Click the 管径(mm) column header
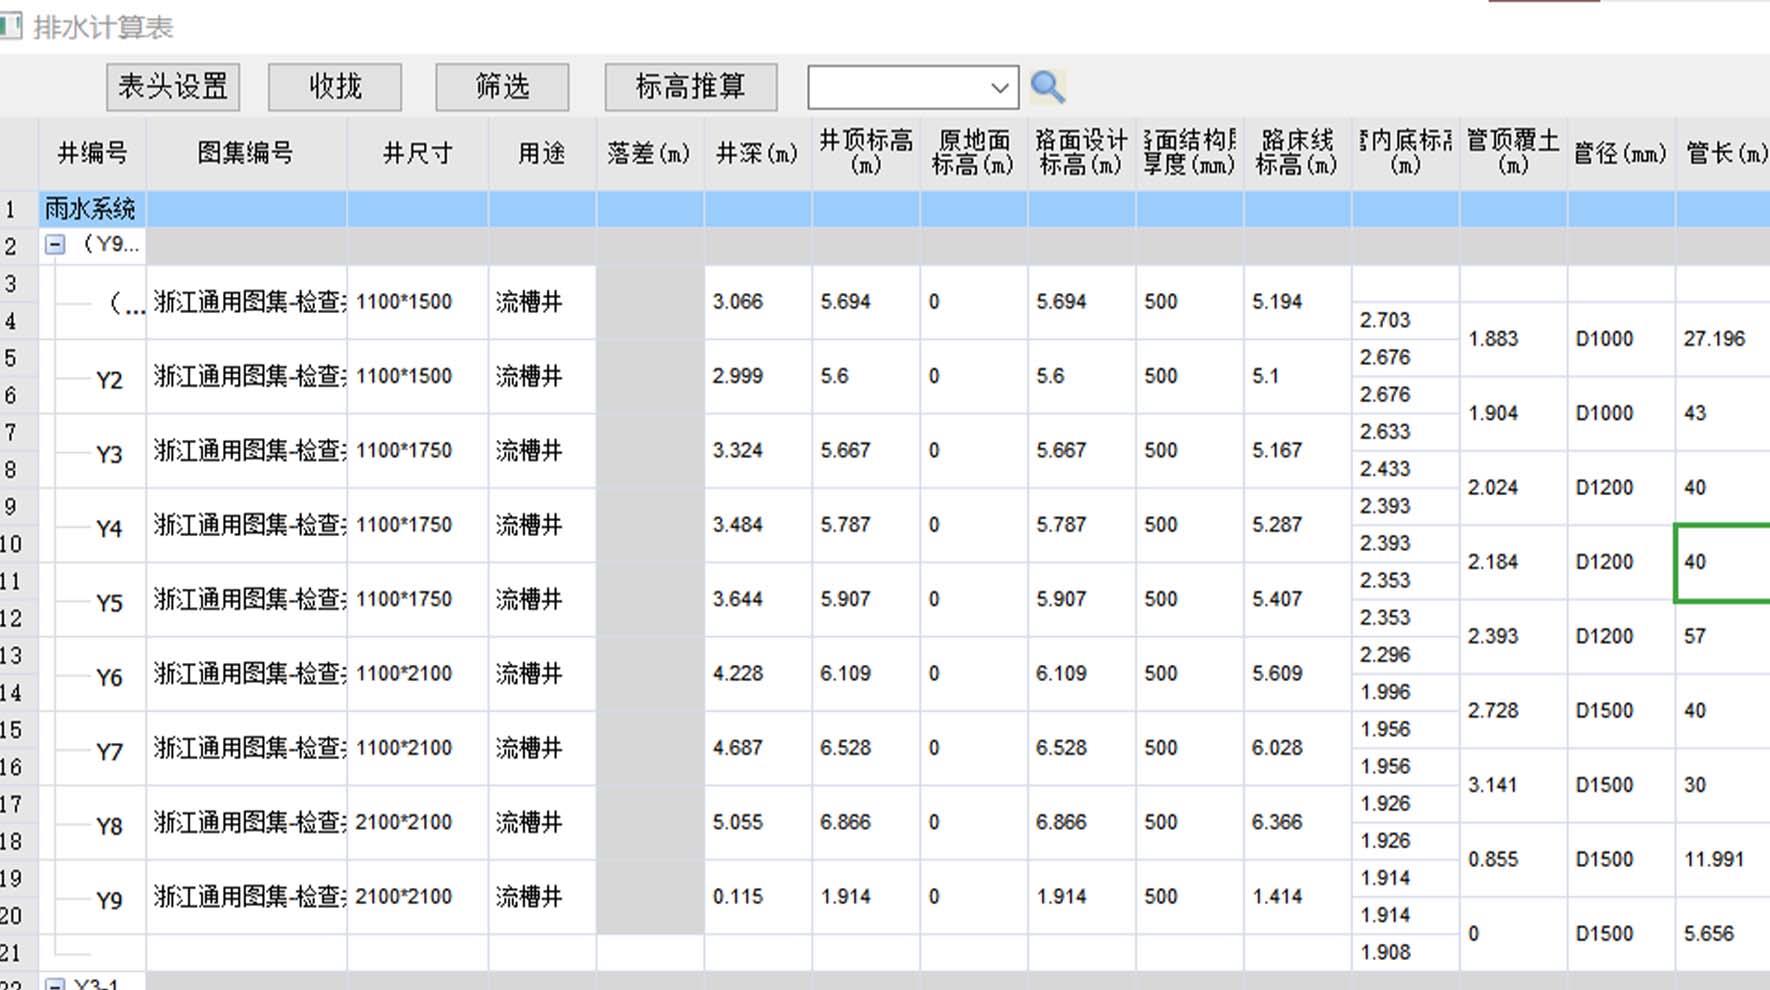1770x990 pixels. [x=1621, y=153]
